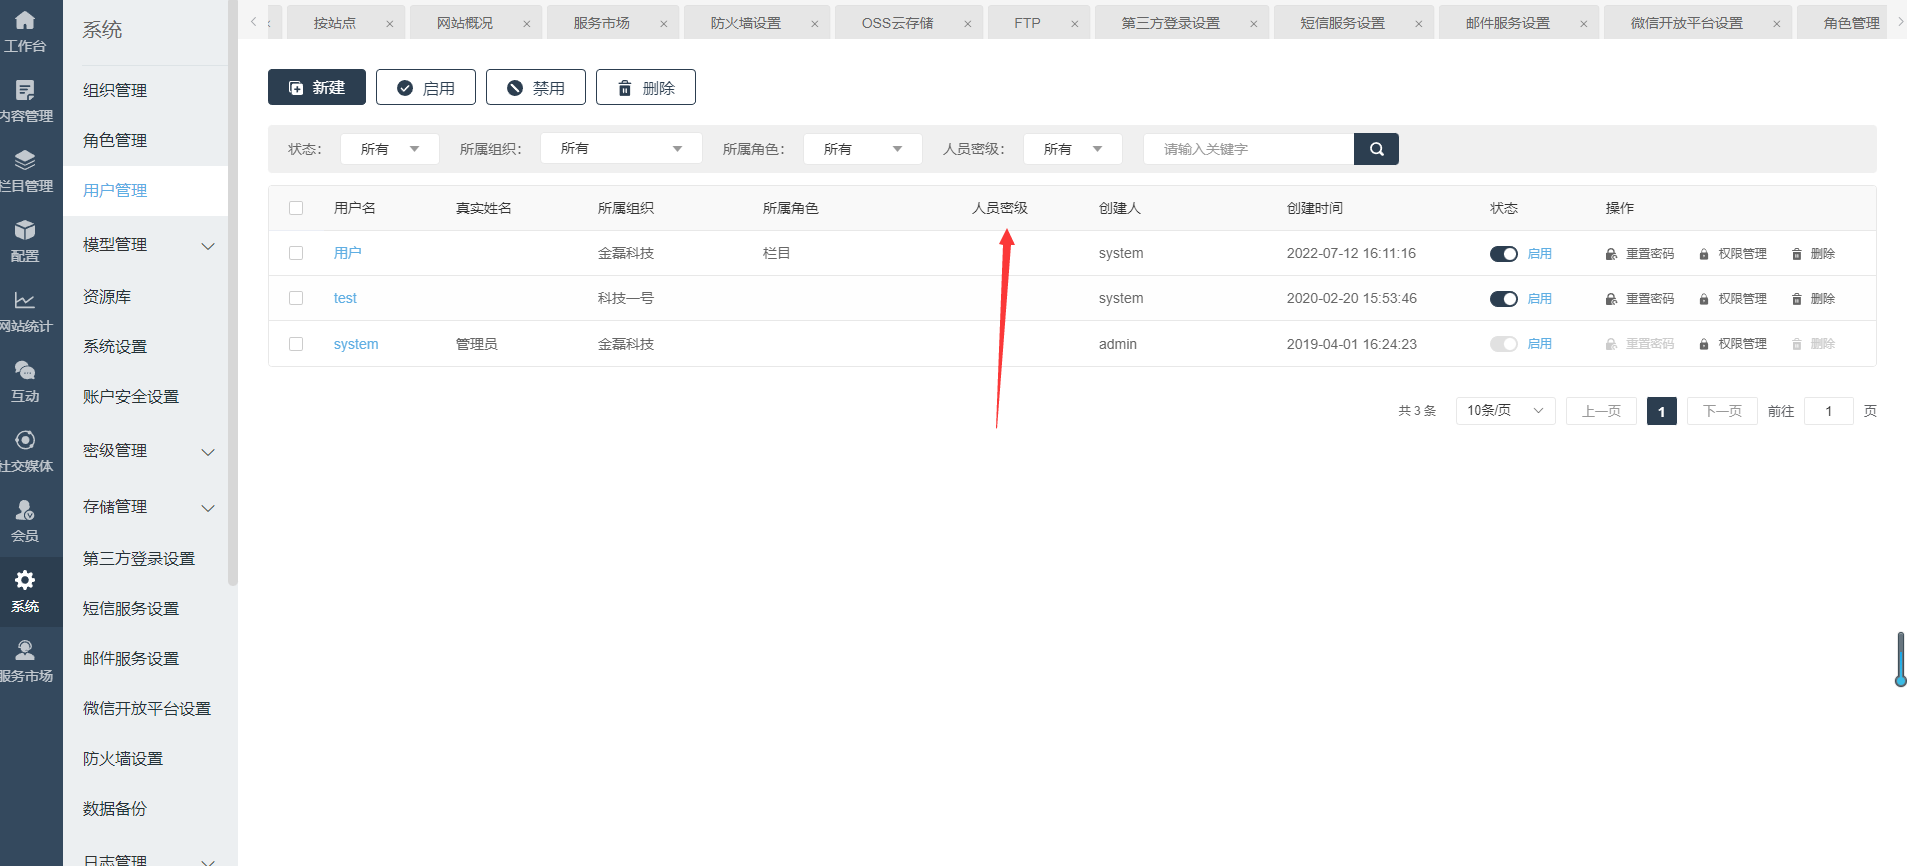Open the system username link

click(356, 344)
